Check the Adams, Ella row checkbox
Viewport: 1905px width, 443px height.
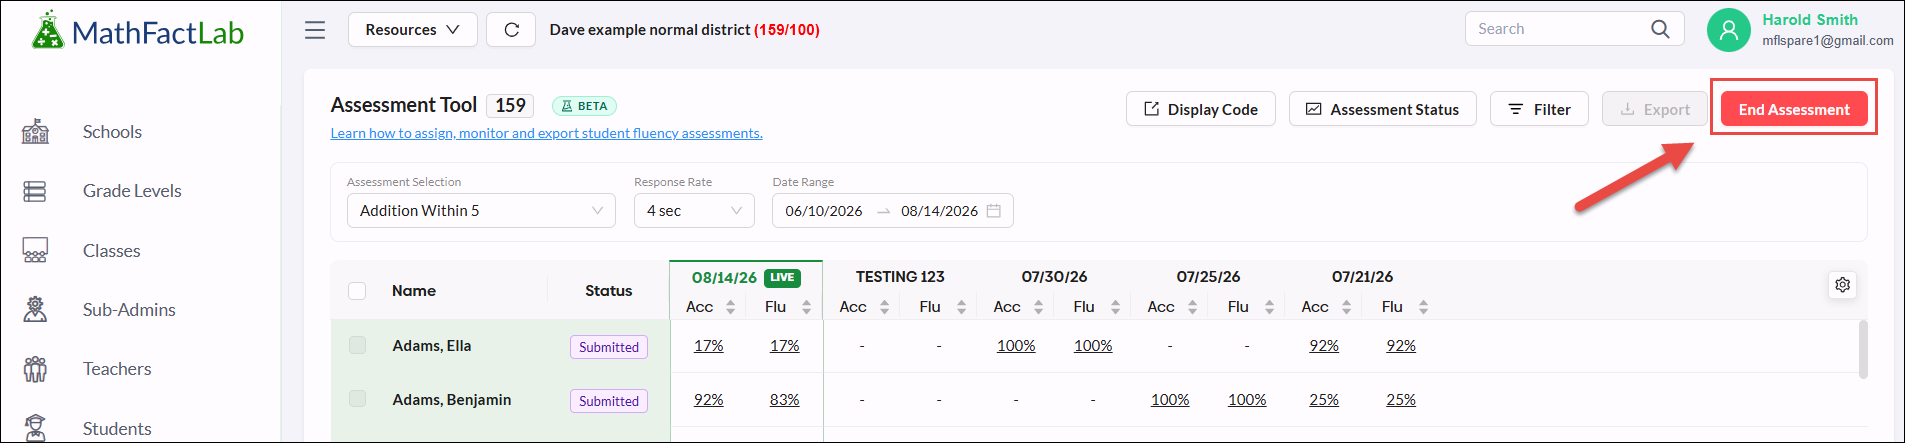tap(357, 345)
